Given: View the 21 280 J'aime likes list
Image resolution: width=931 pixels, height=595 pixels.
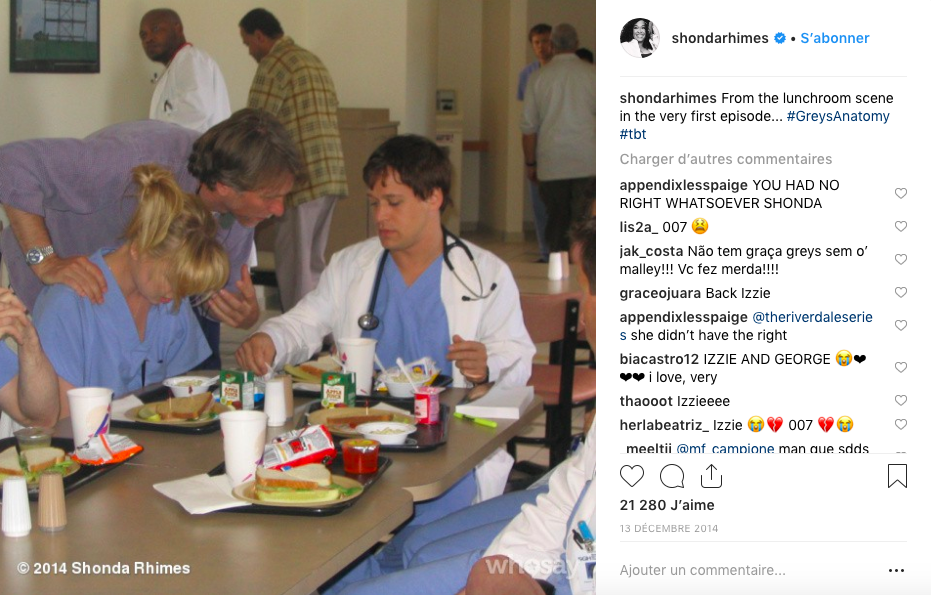Looking at the screenshot, I should pyautogui.click(x=667, y=505).
